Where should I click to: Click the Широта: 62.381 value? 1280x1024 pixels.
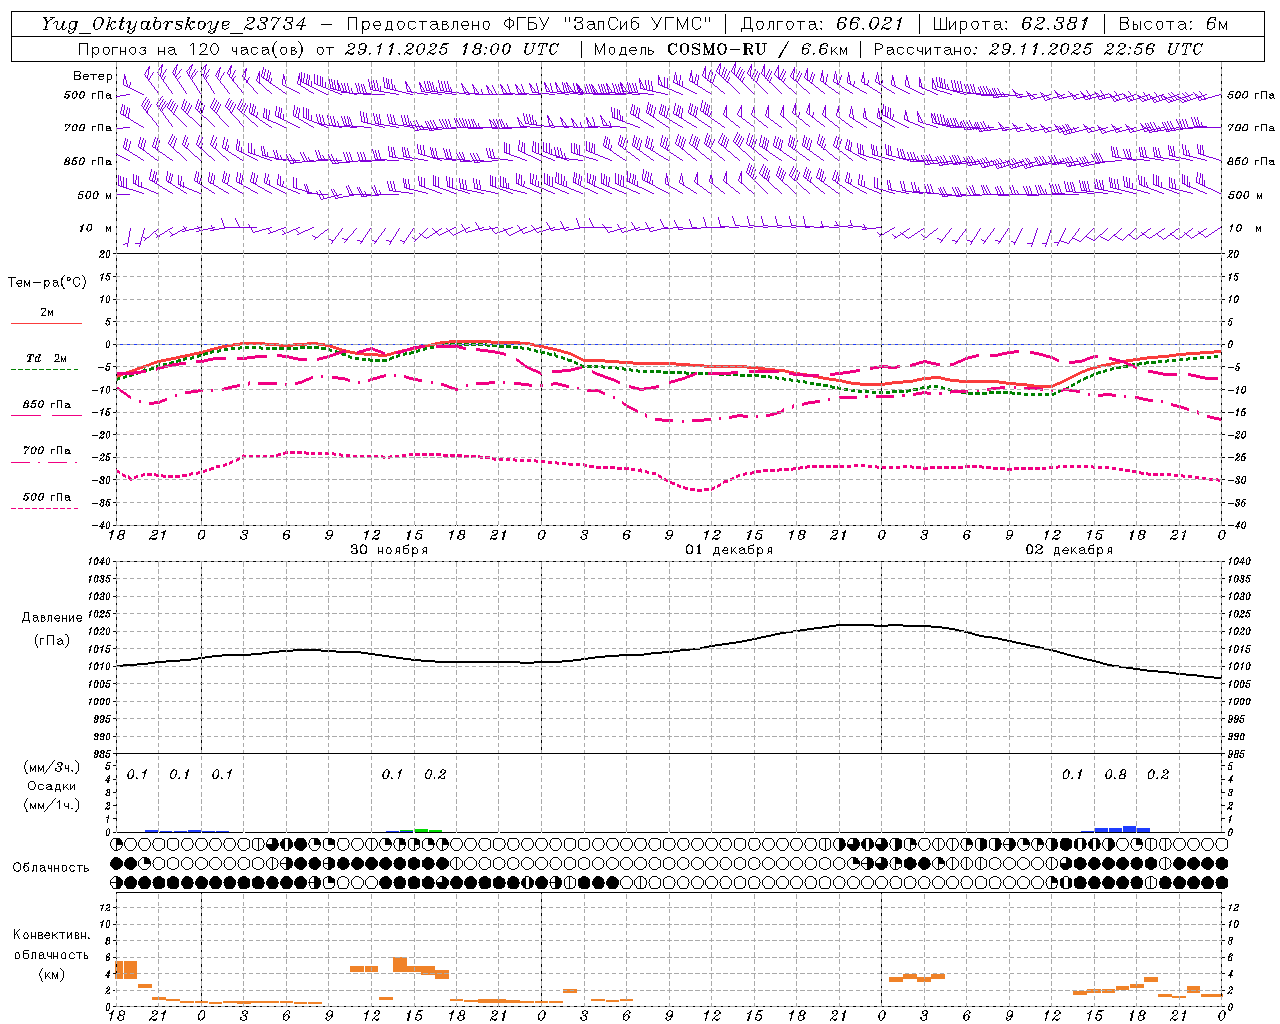click(1011, 24)
